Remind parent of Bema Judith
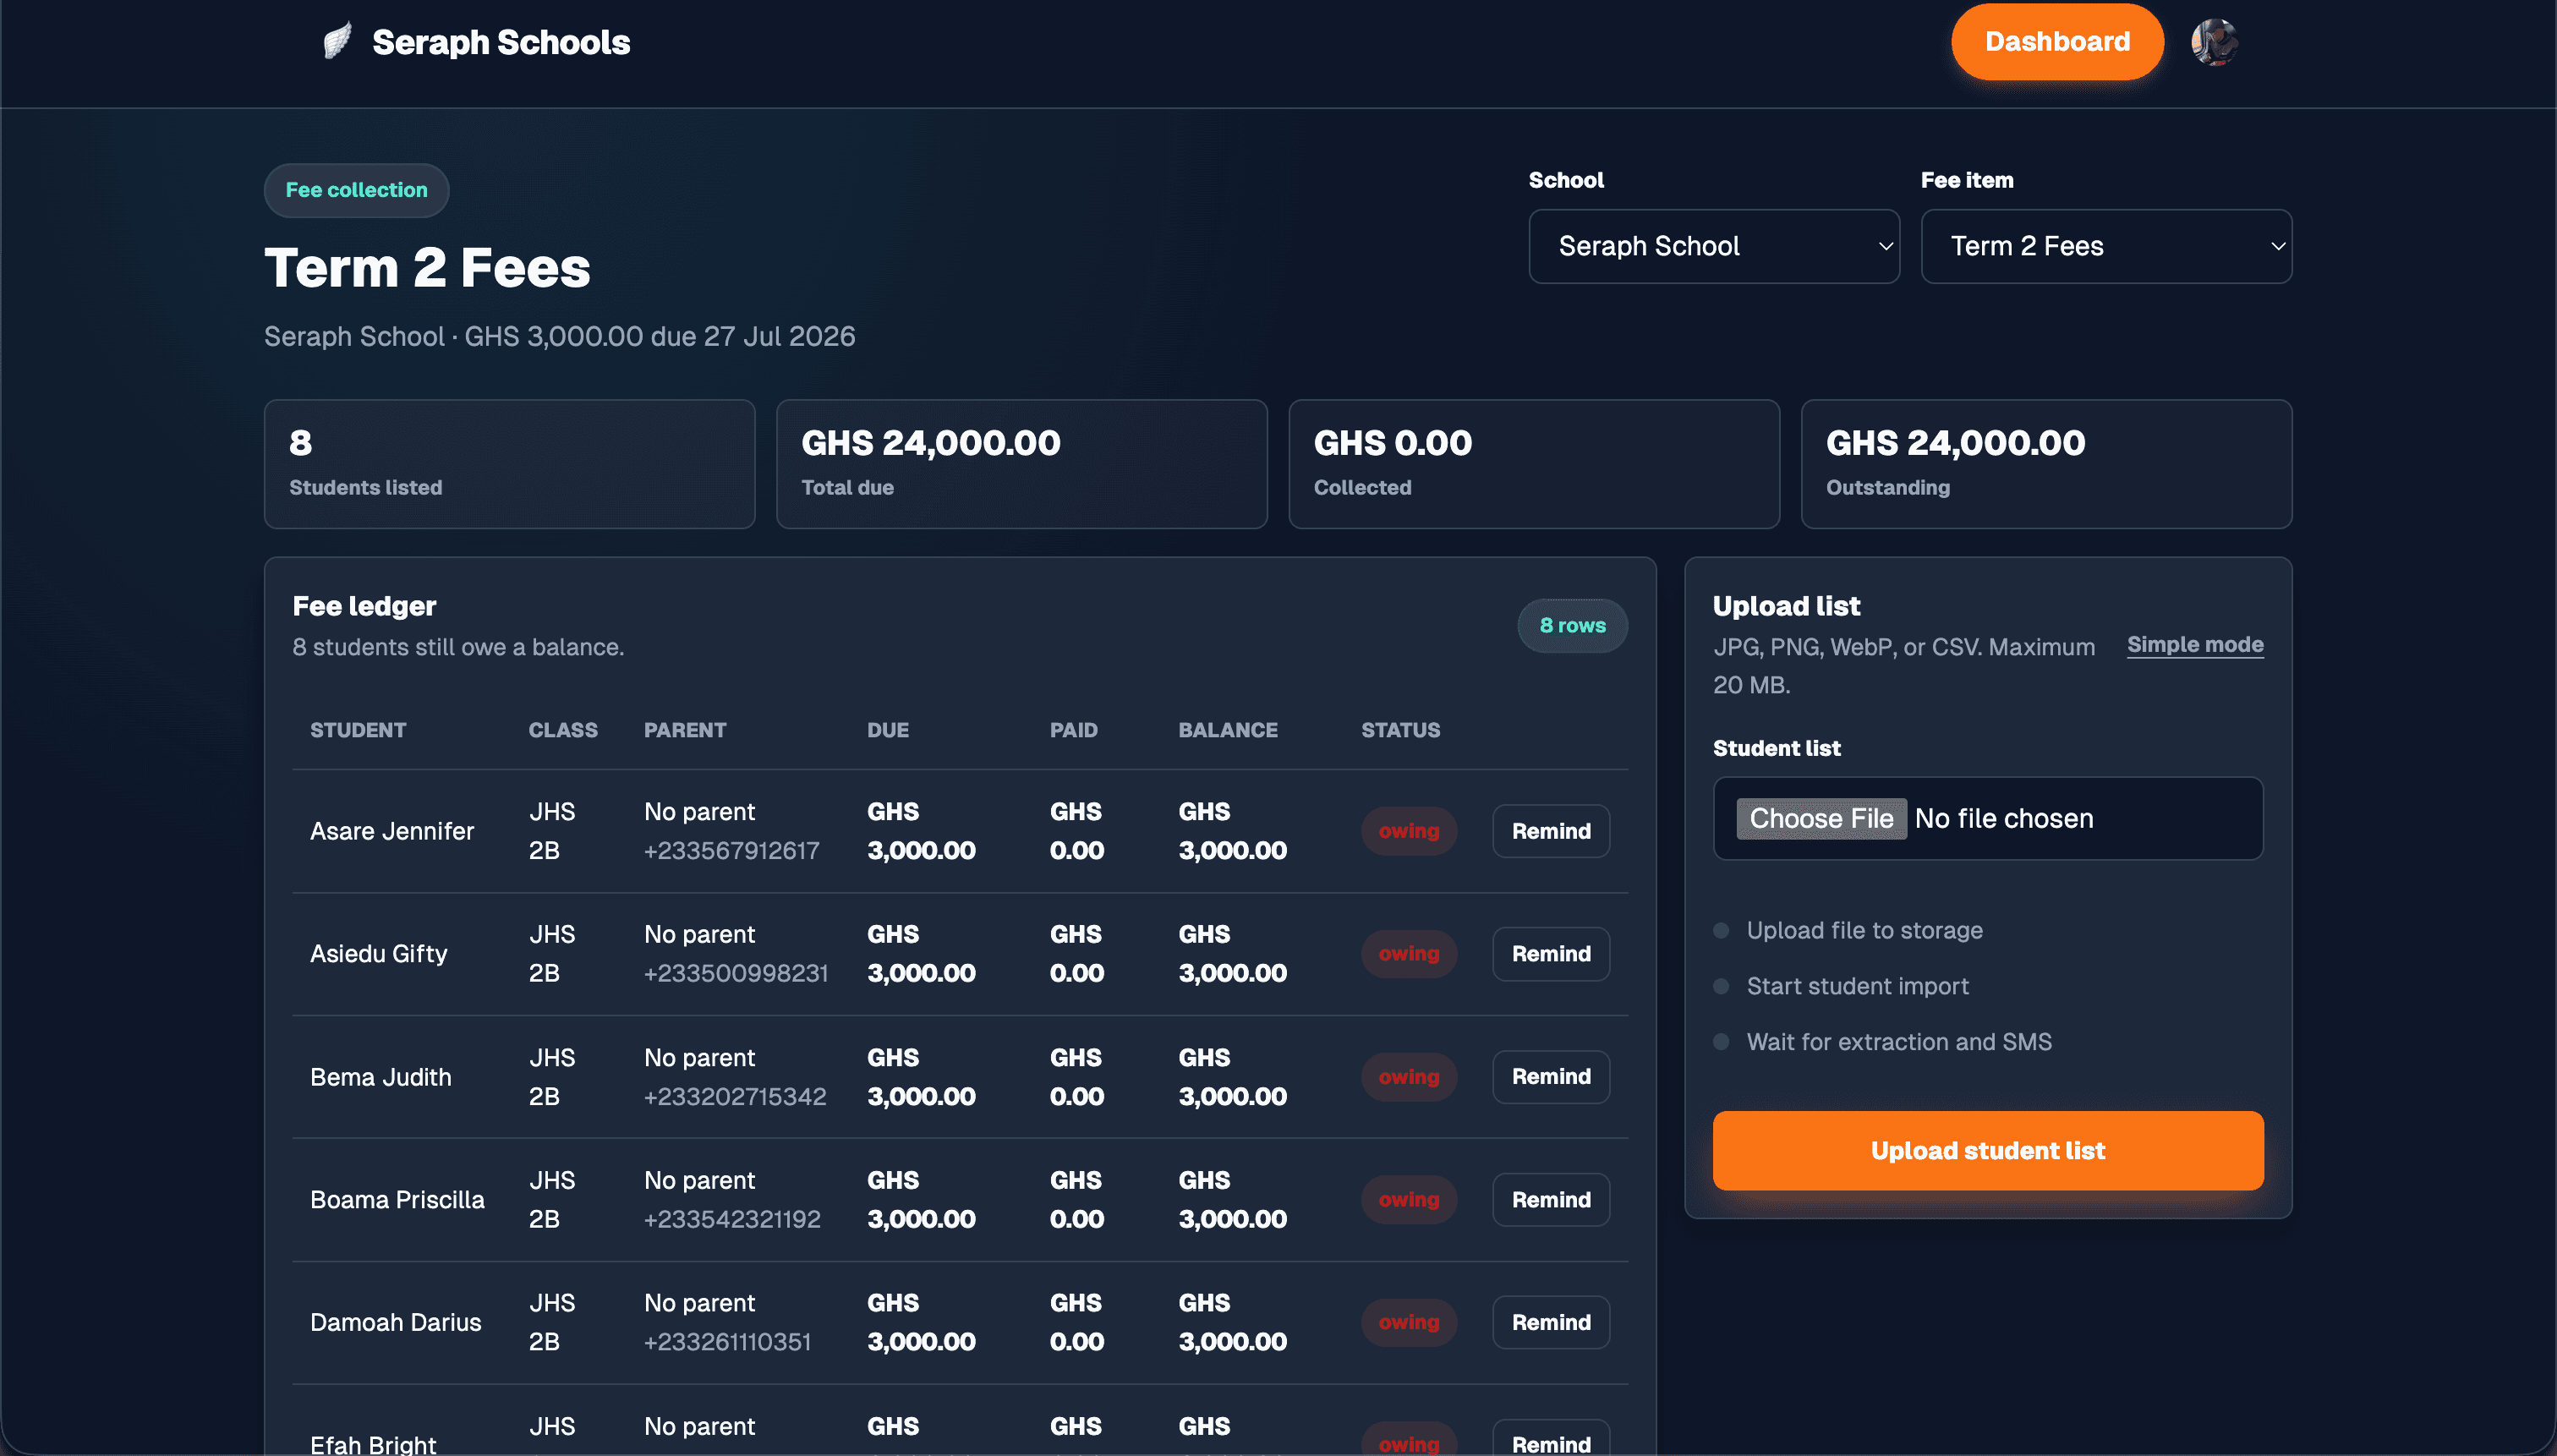The width and height of the screenshot is (2557, 1456). pos(1551,1077)
